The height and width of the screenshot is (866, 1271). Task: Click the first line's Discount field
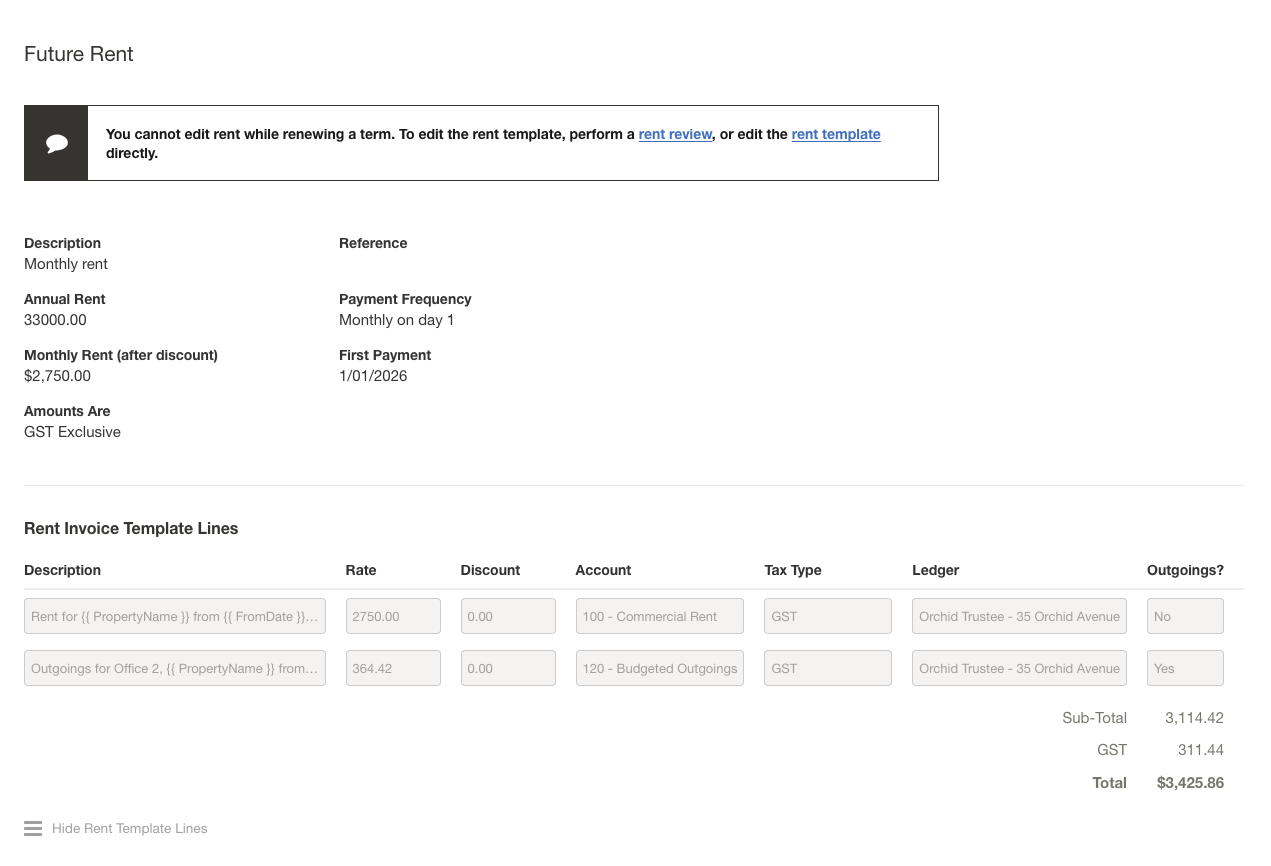(508, 616)
